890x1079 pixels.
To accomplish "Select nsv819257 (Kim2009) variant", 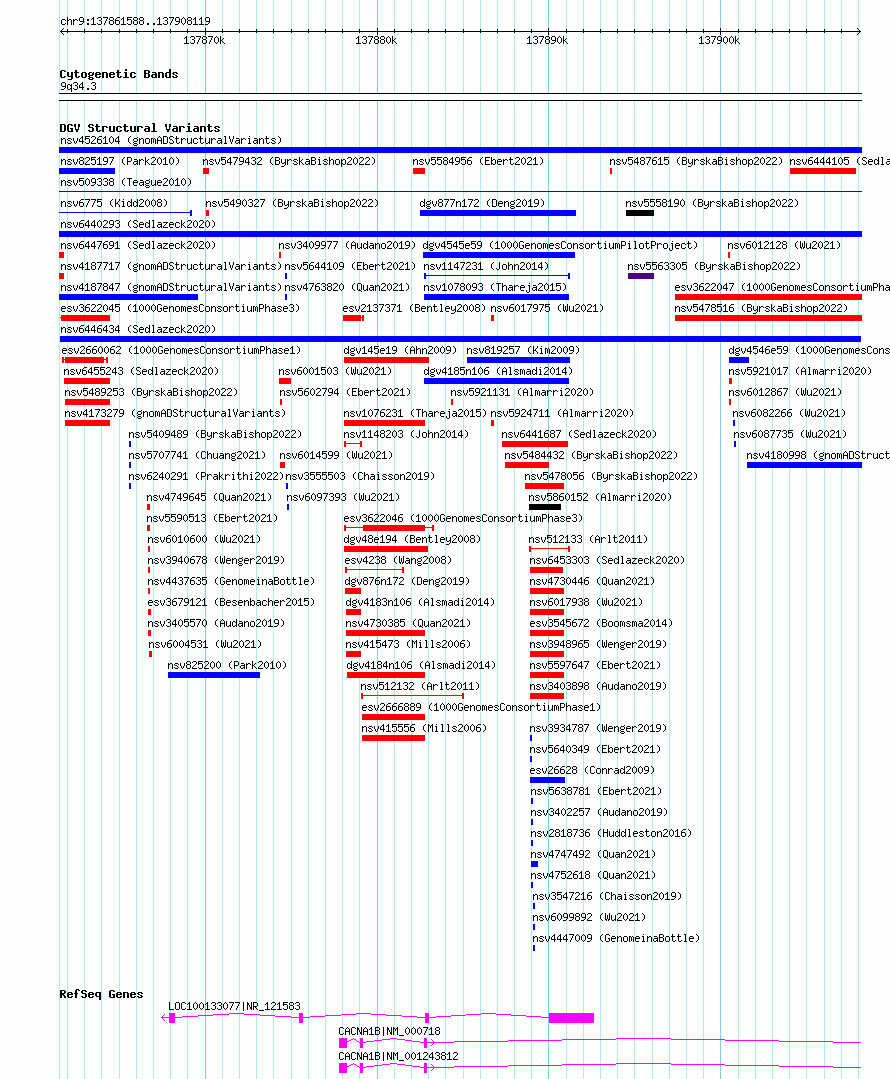I will point(523,350).
